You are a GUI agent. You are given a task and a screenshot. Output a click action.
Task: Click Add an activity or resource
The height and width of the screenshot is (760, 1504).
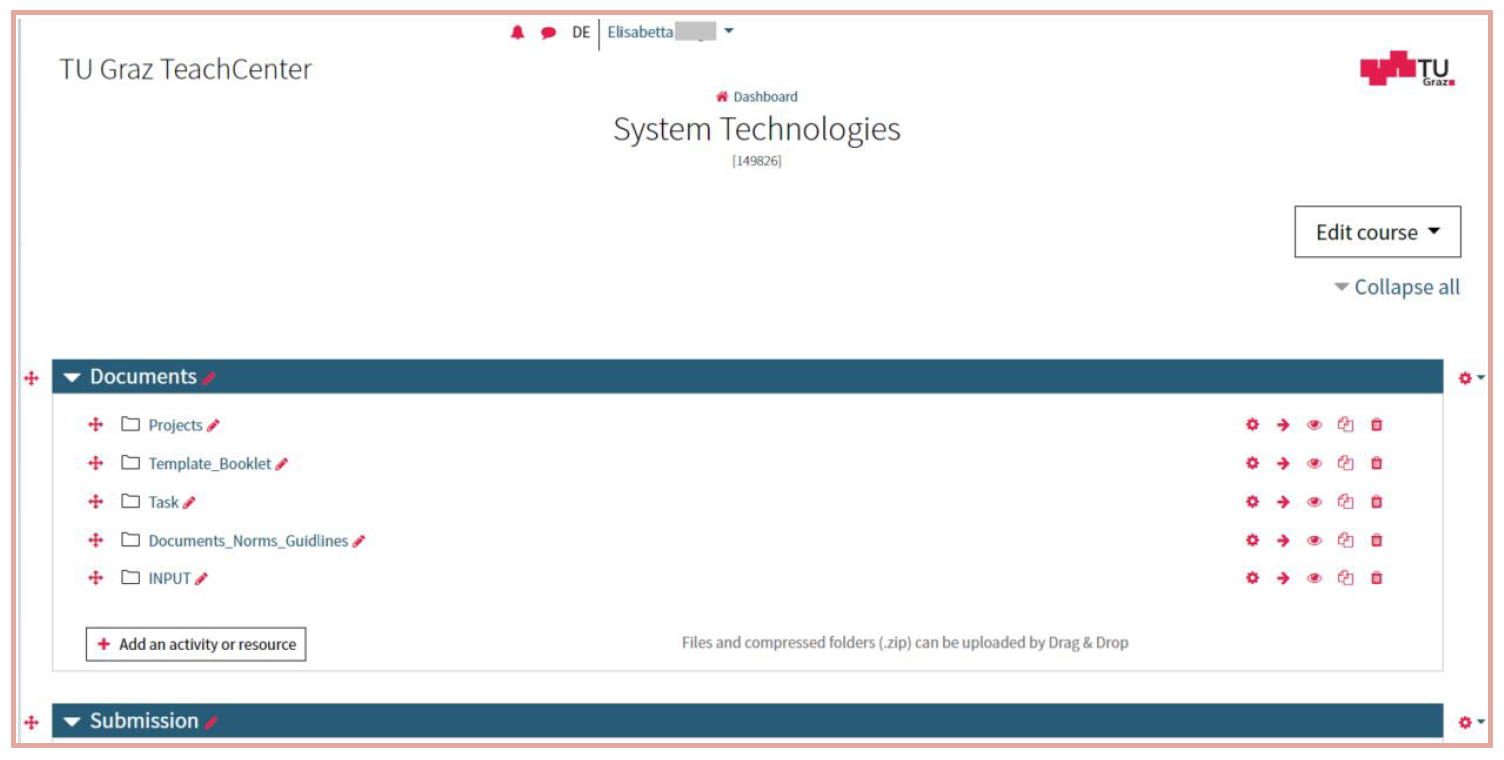(196, 645)
